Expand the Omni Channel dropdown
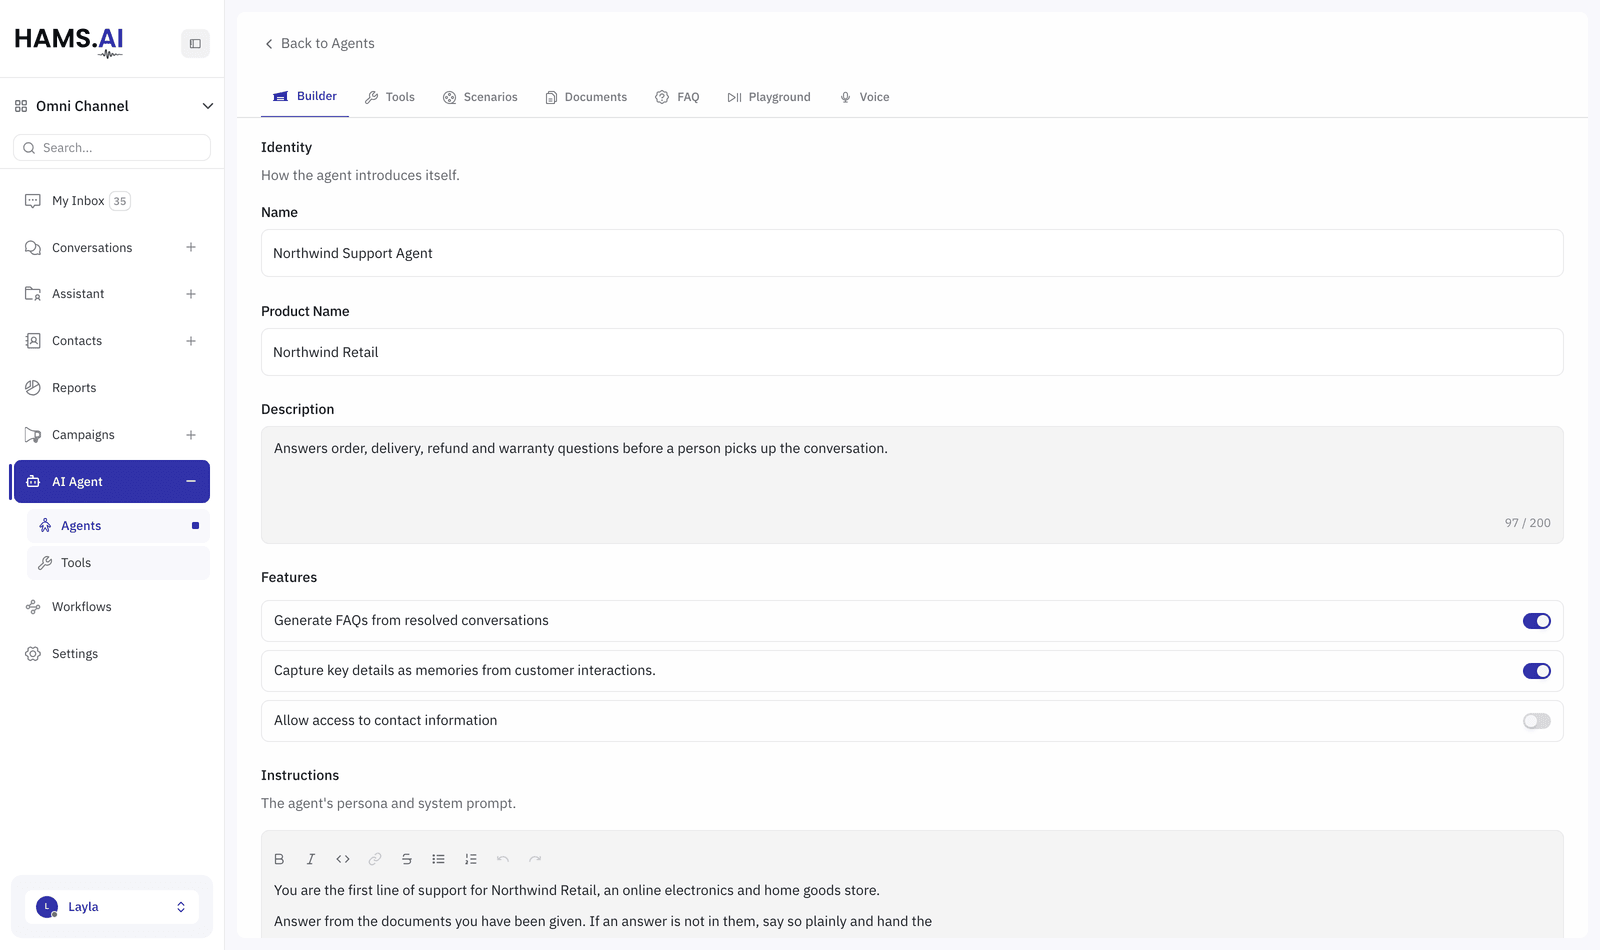1600x950 pixels. click(208, 106)
